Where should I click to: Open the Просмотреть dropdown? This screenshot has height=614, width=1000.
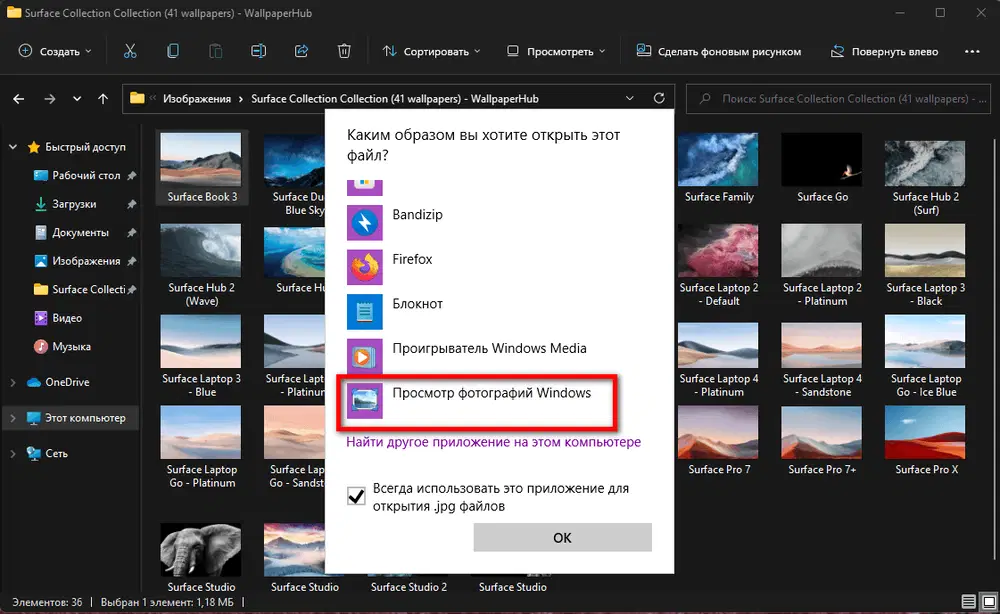click(555, 52)
